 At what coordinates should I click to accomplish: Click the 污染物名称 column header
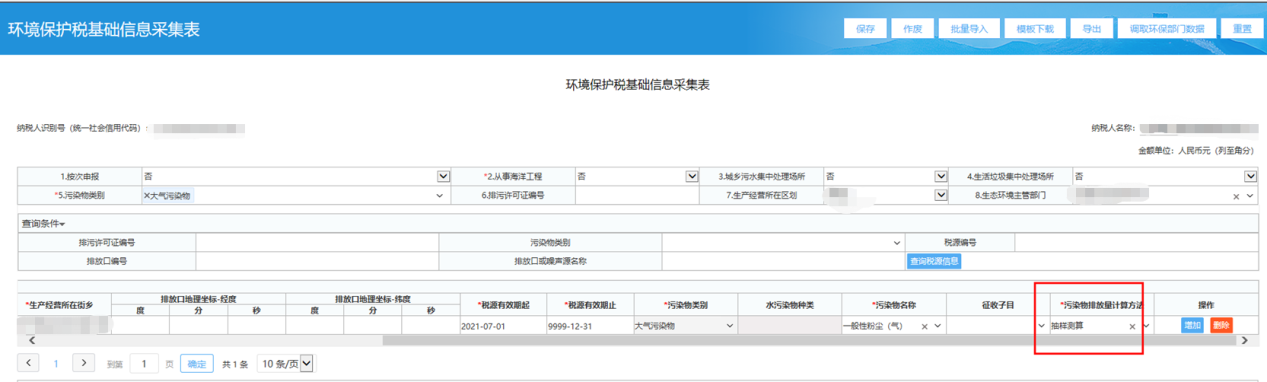click(894, 304)
